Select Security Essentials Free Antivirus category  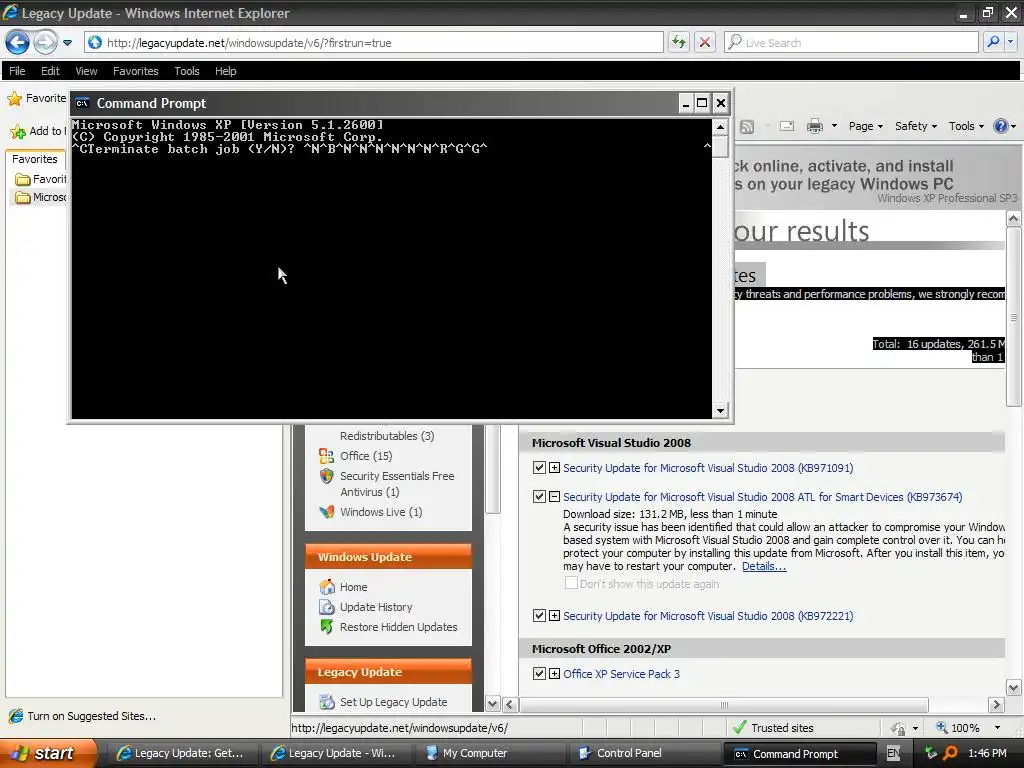[x=396, y=484]
